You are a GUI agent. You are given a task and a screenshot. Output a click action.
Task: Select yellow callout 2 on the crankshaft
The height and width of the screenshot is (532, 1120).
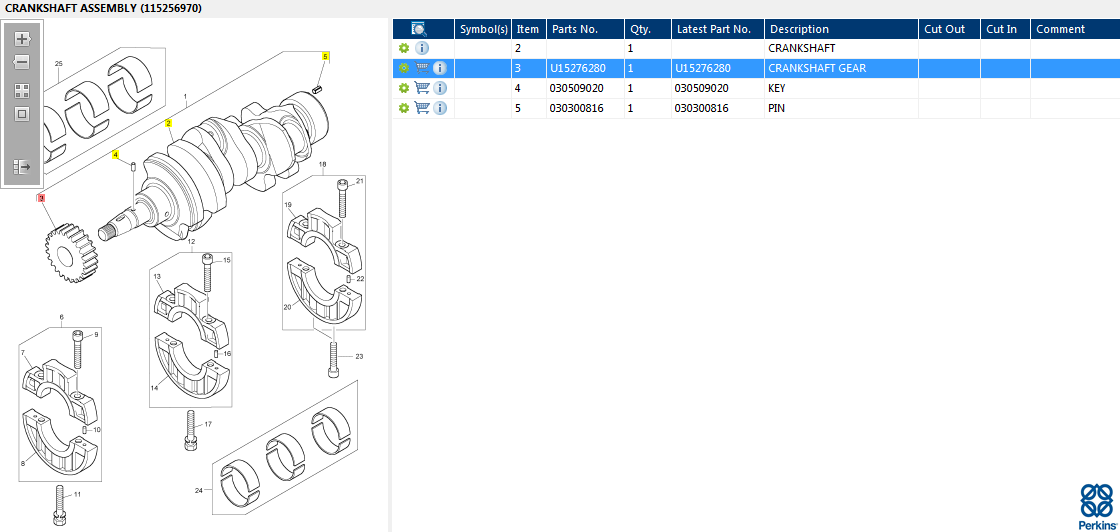click(169, 123)
